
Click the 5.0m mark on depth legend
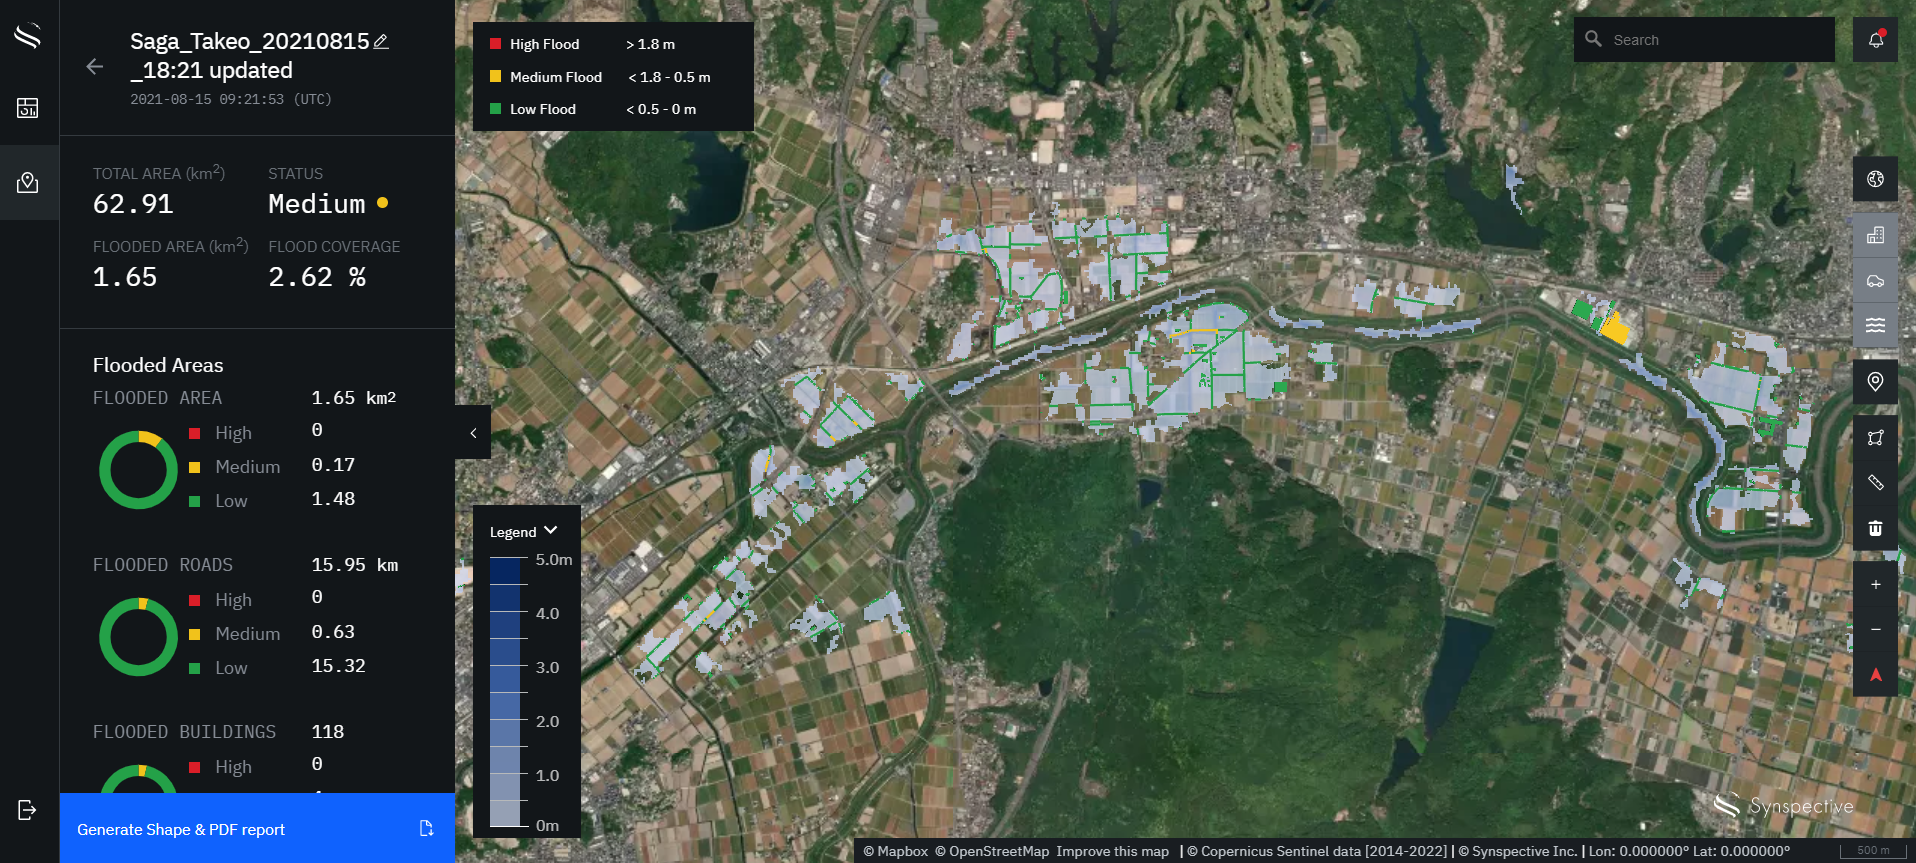(x=554, y=560)
